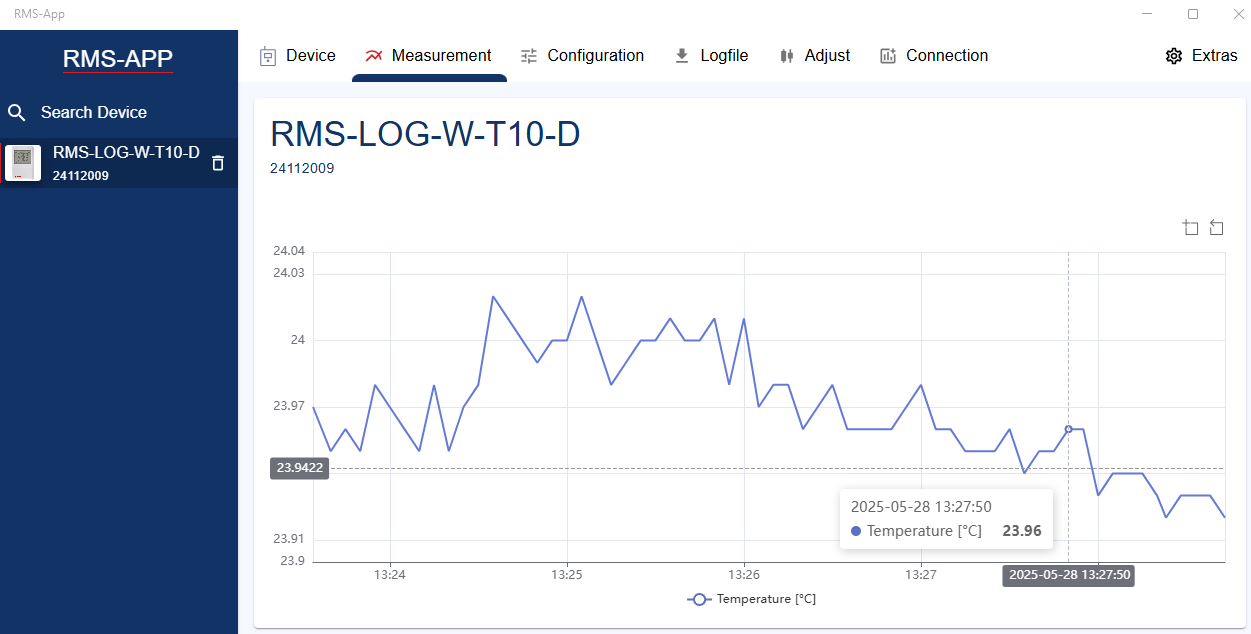Close the RMS-App window
1251x634 pixels.
1237,14
